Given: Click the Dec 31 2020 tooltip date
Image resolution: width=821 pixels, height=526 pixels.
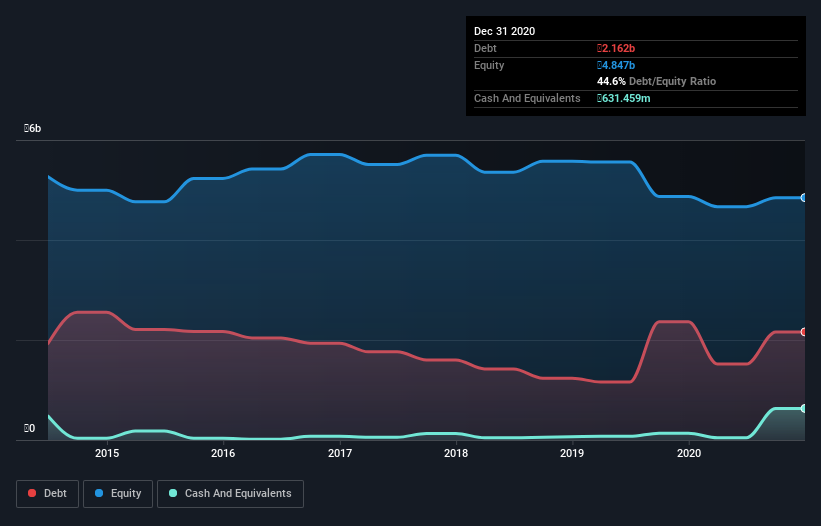Looking at the screenshot, I should click(x=504, y=31).
